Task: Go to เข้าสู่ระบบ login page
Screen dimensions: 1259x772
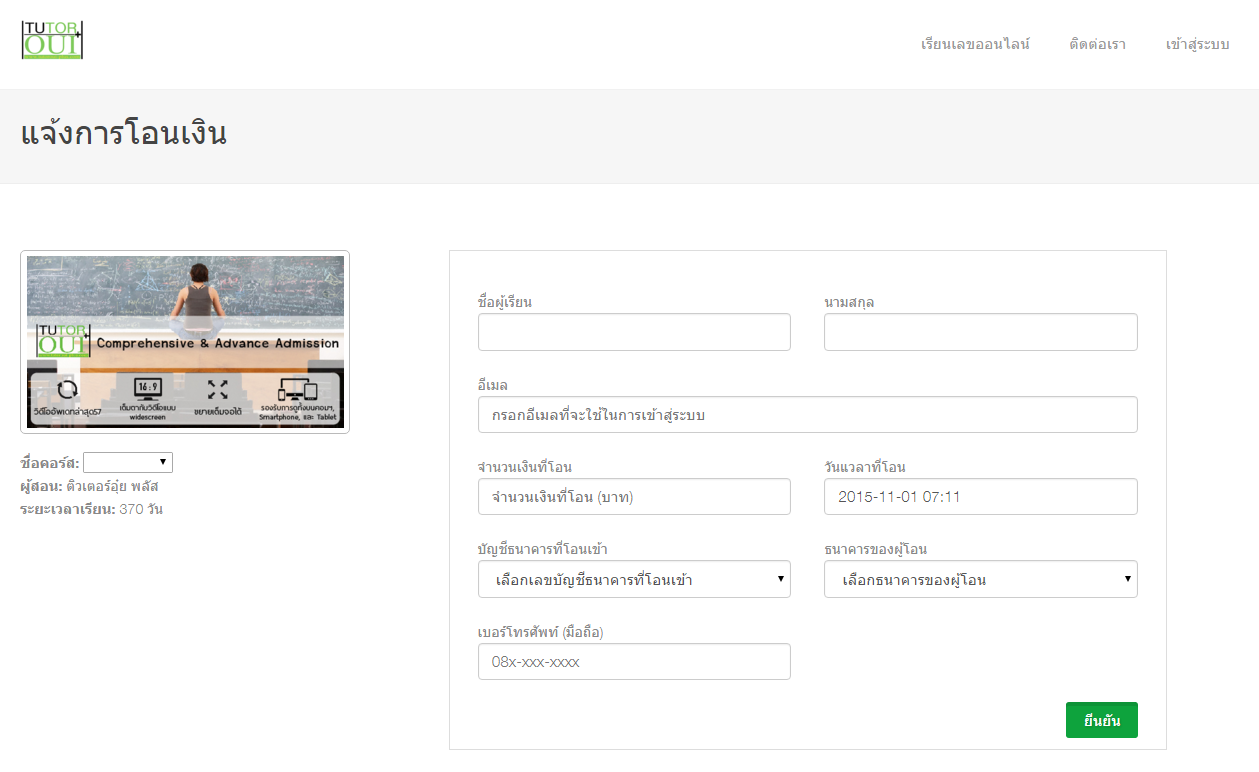Action: pos(1197,45)
